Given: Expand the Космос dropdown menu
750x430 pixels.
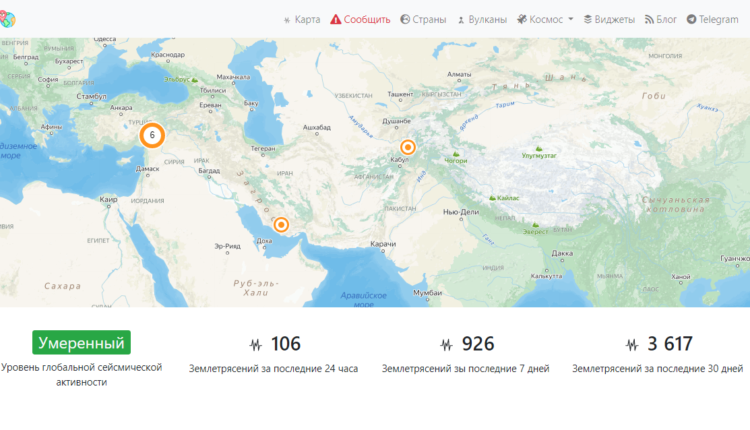Looking at the screenshot, I should click(x=546, y=19).
